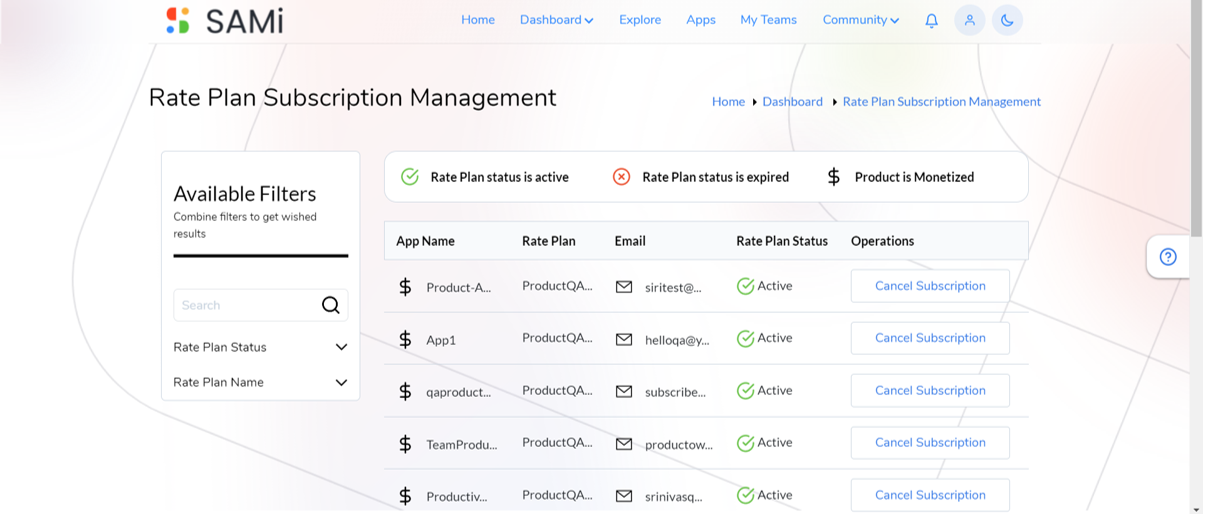The height and width of the screenshot is (518, 1205).
Task: Click Dashboard breadcrumb link
Action: click(792, 101)
